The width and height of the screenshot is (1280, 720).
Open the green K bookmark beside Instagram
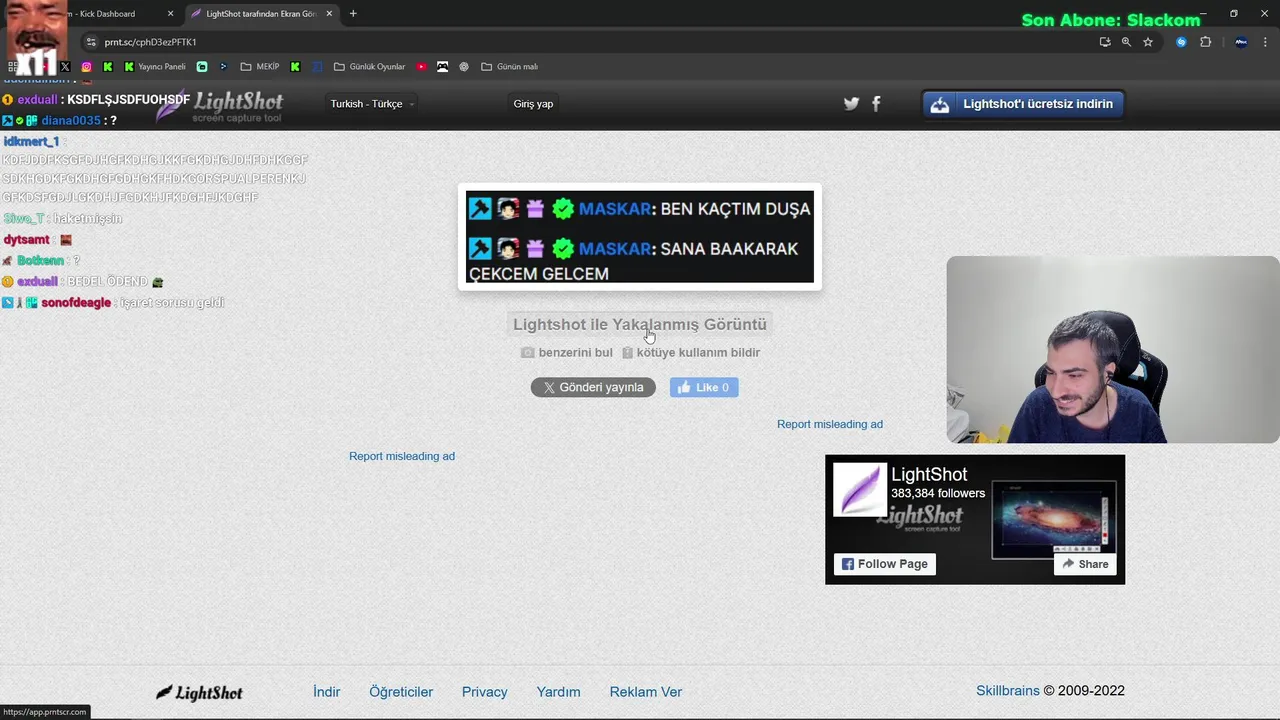tap(108, 67)
